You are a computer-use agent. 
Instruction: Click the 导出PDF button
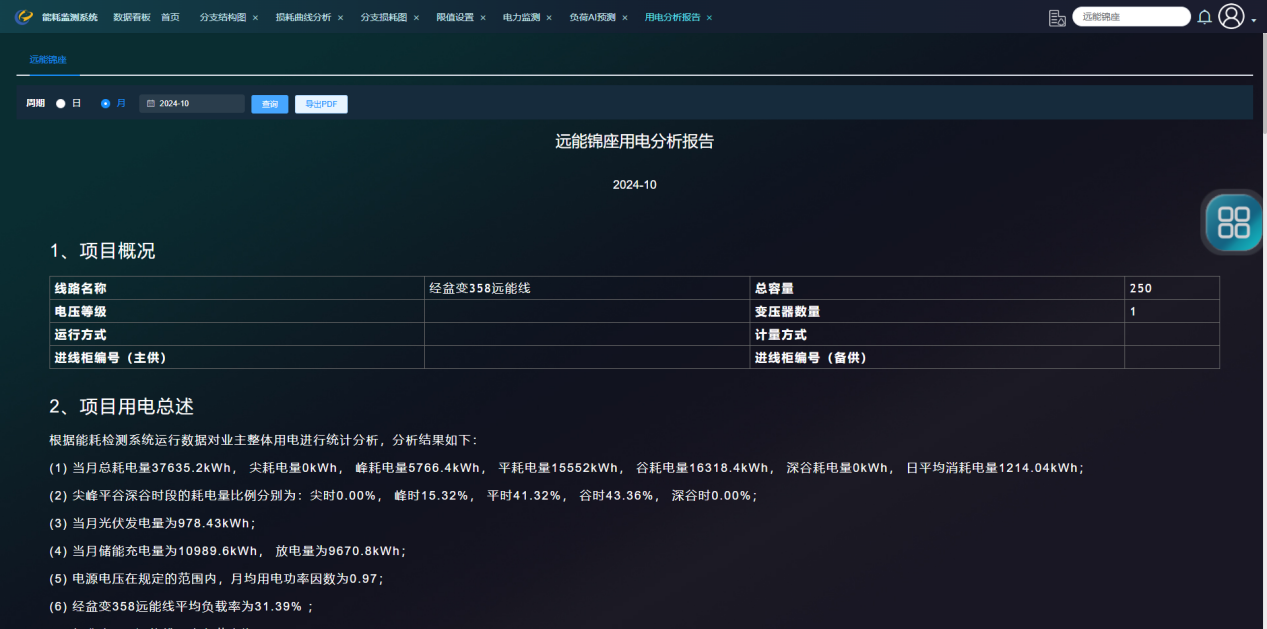(x=321, y=104)
